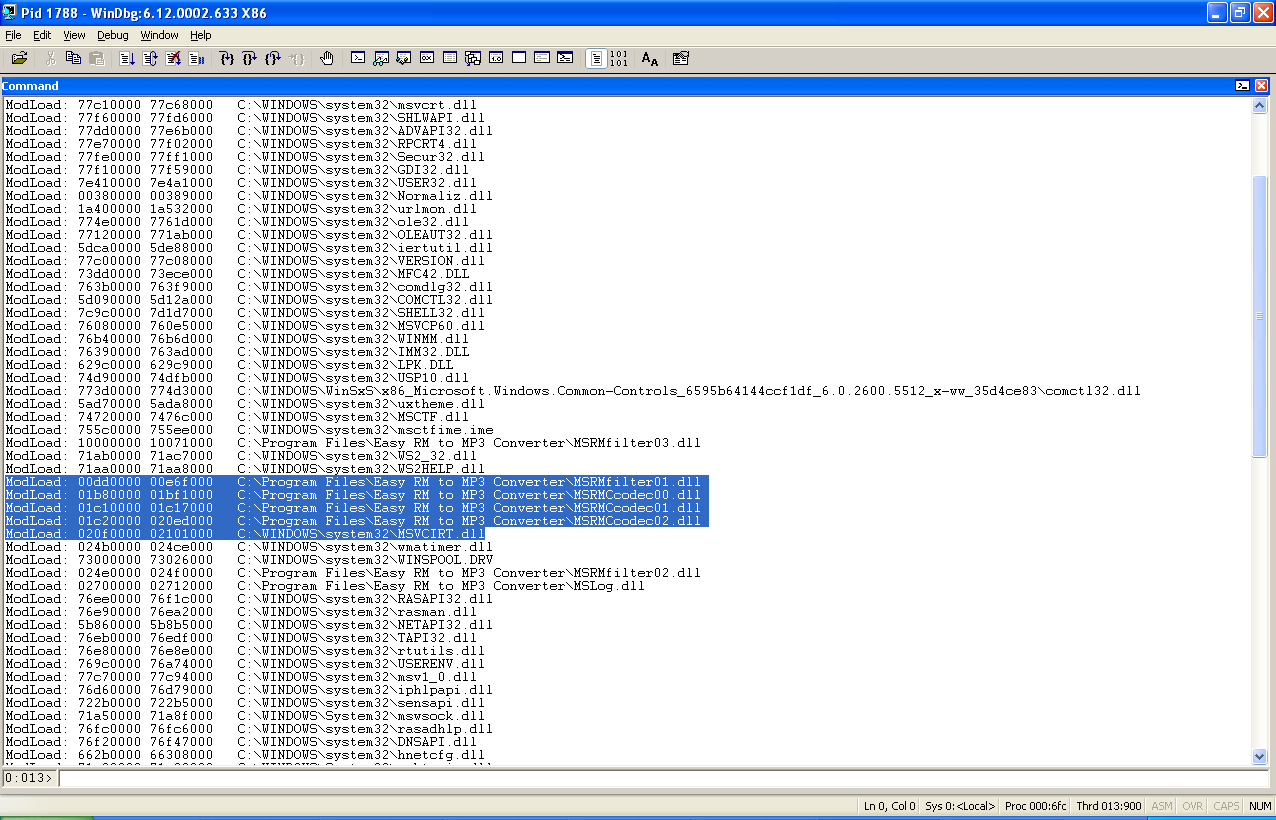Click the vertical scrollbar thumb
1276x820 pixels.
(x=1260, y=316)
